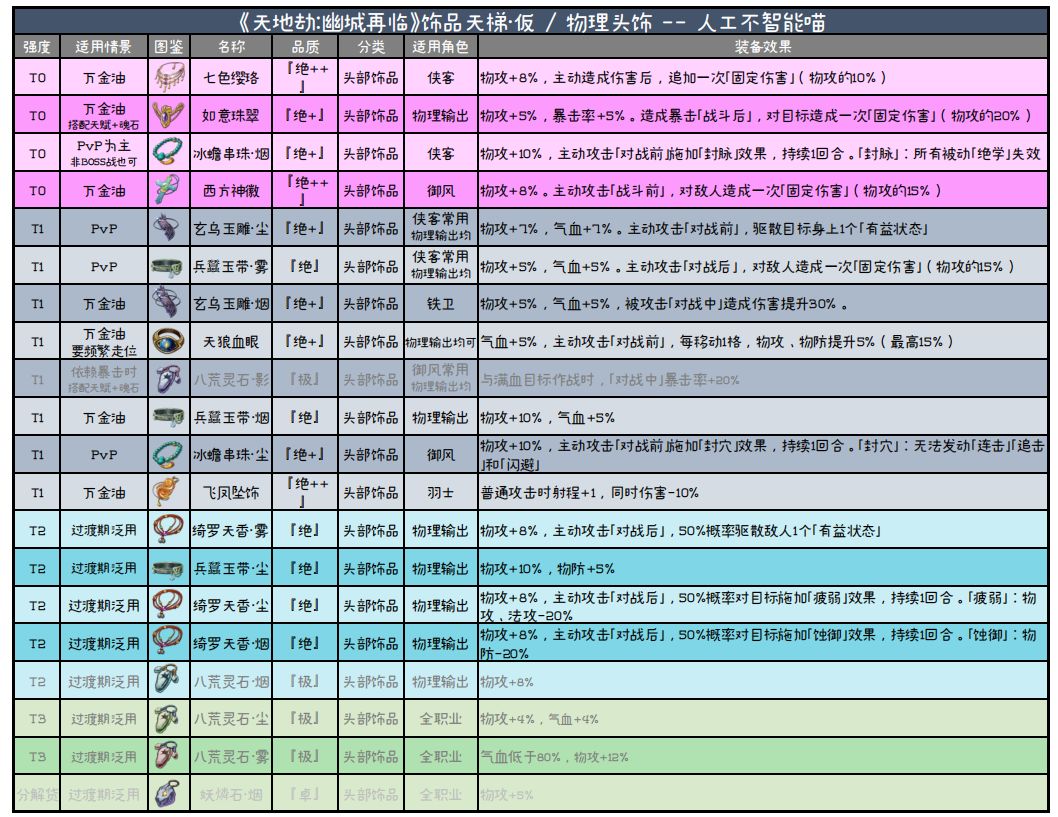Image resolution: width=1058 pixels, height=817 pixels.
Task: Select the name cell 飞凤坠饰
Action: point(231,492)
